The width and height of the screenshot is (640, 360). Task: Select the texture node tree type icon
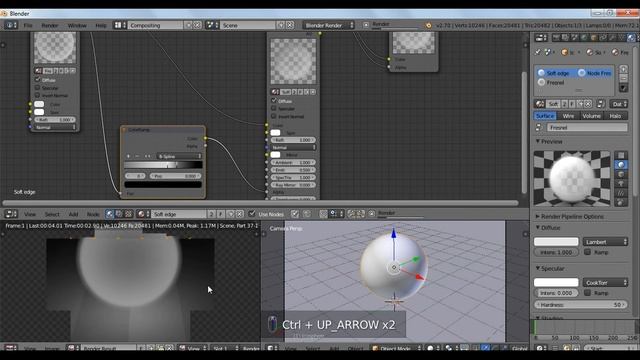coord(128,214)
